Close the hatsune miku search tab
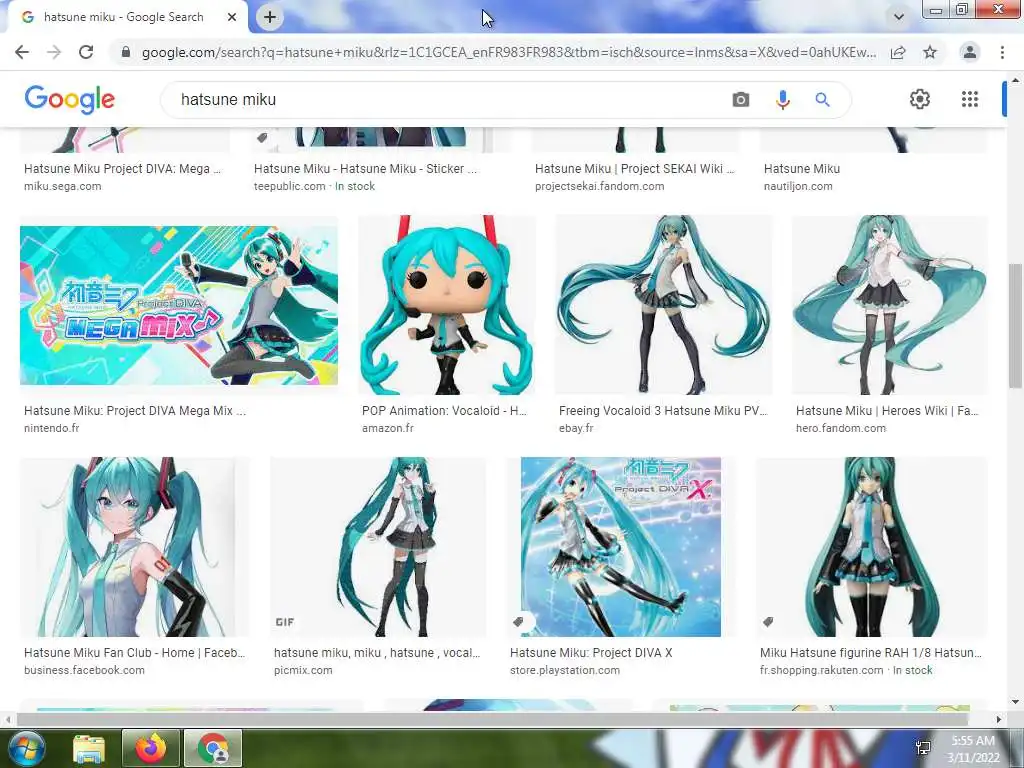1024x768 pixels. (x=232, y=17)
